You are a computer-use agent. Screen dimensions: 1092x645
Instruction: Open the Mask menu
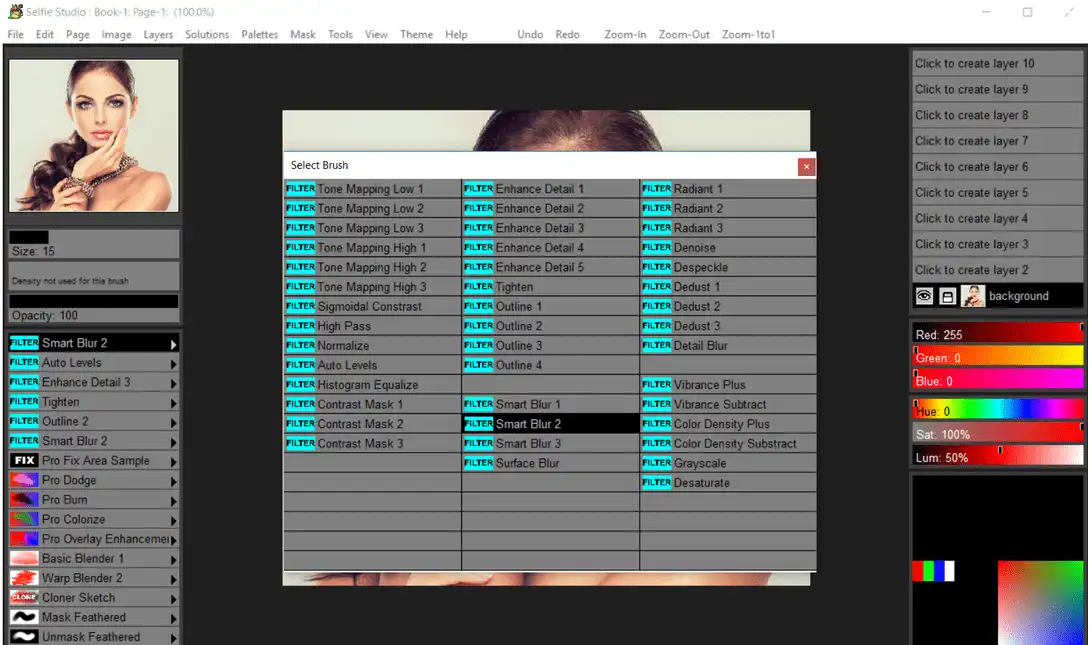click(303, 34)
